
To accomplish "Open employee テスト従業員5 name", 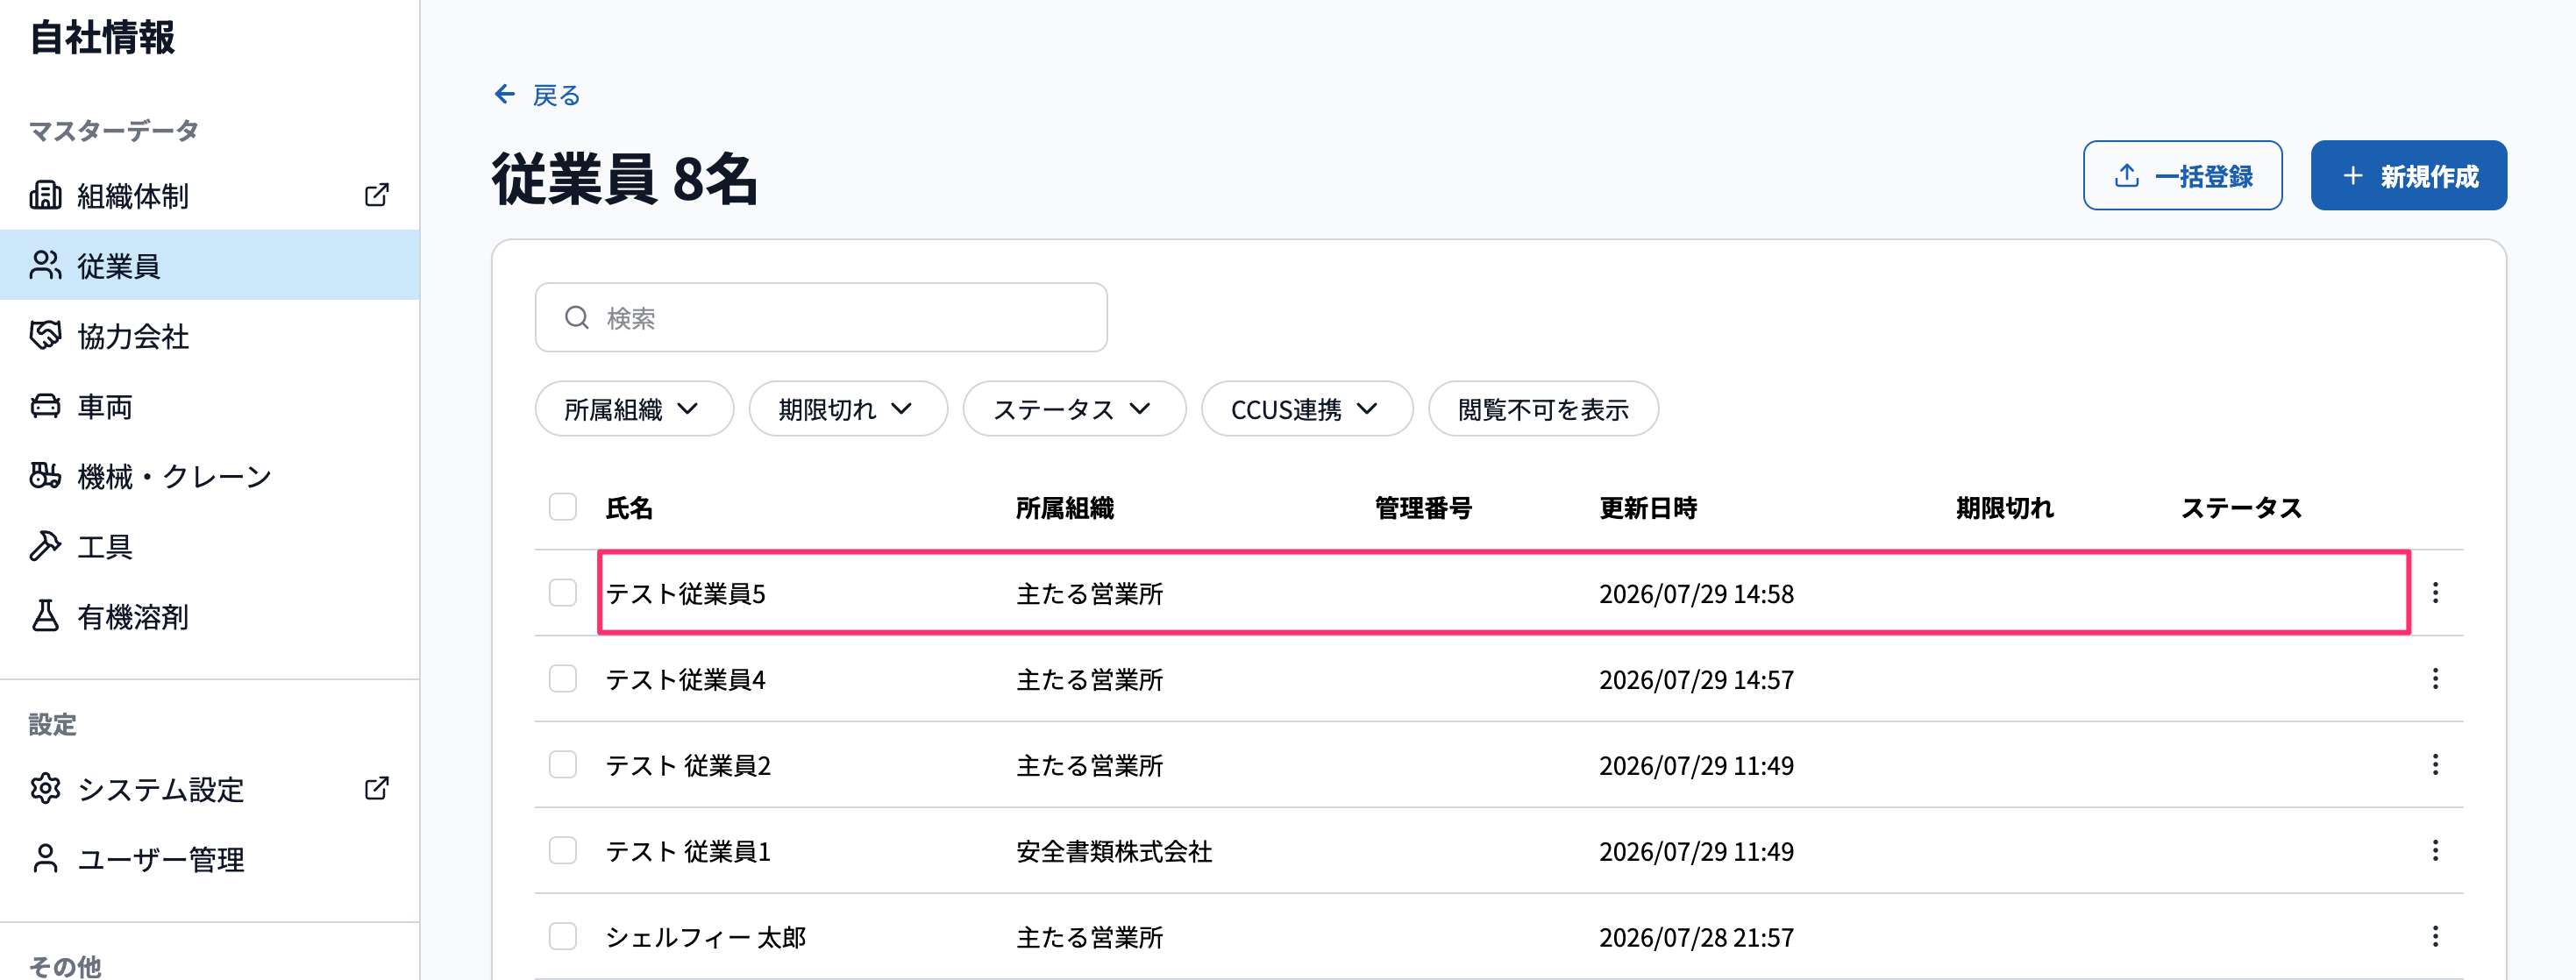I will pyautogui.click(x=685, y=594).
